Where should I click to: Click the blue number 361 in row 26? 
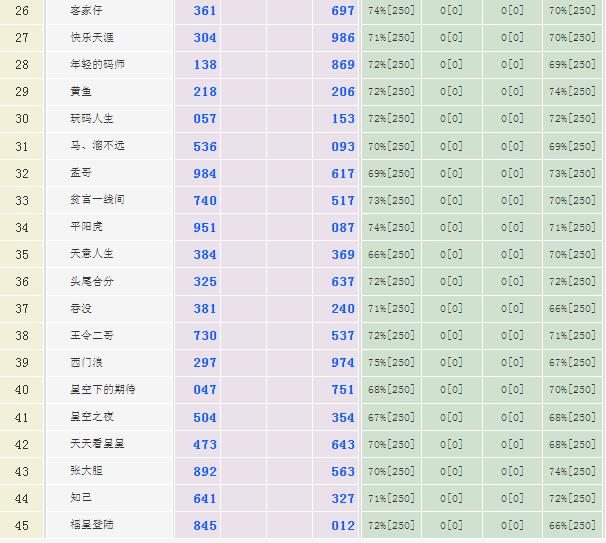204,10
